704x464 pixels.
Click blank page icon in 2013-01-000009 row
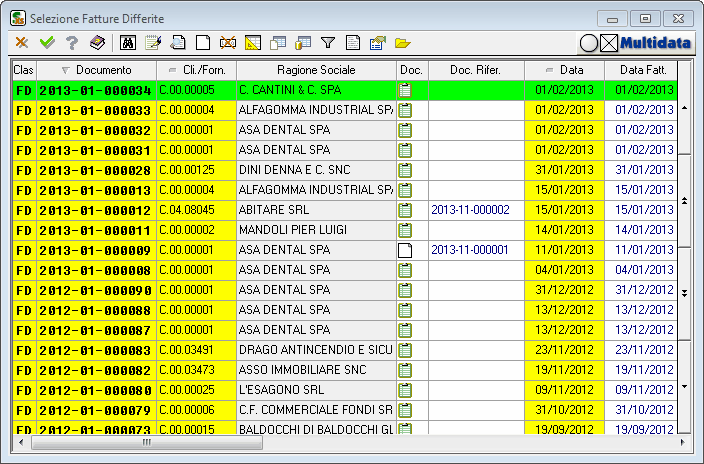(405, 250)
